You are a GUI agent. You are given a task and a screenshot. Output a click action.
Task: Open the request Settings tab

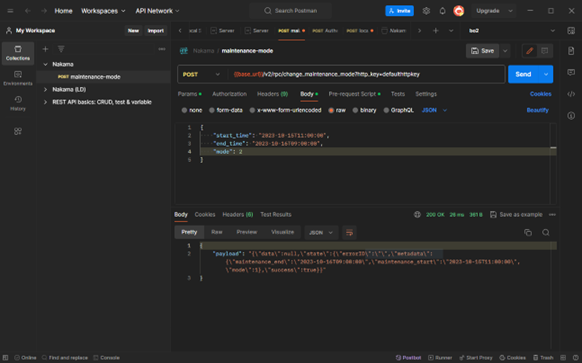(x=426, y=94)
